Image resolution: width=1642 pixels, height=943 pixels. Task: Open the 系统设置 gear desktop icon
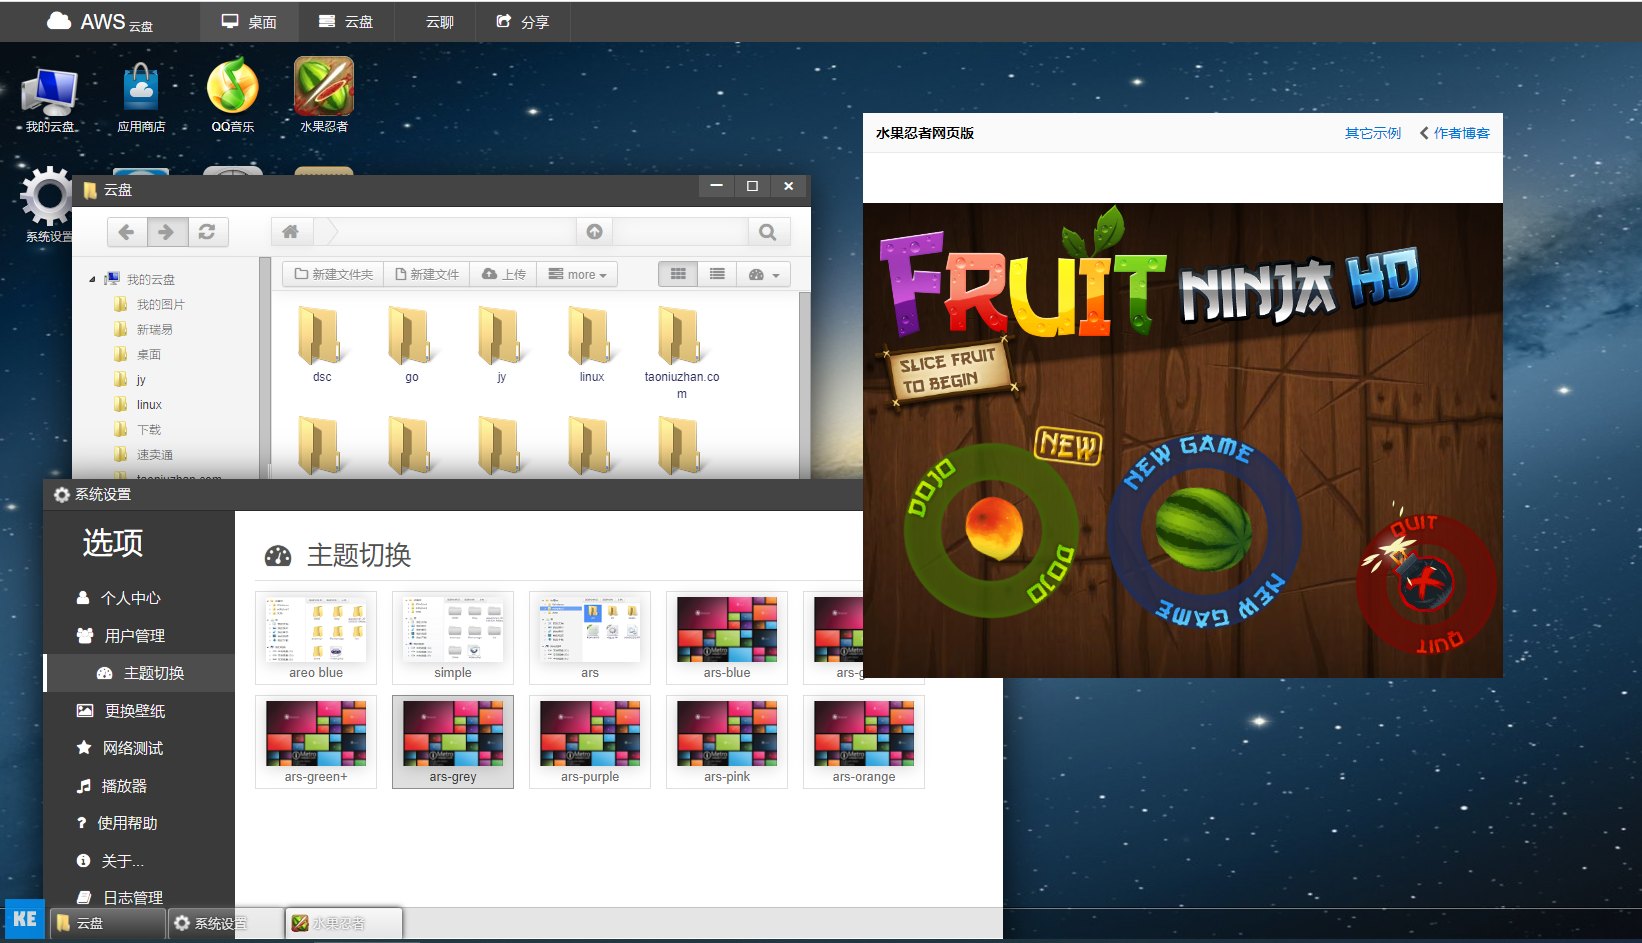(47, 205)
